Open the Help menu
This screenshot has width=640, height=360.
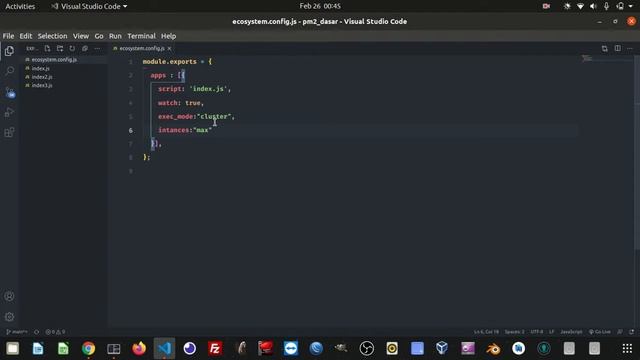[x=168, y=36]
